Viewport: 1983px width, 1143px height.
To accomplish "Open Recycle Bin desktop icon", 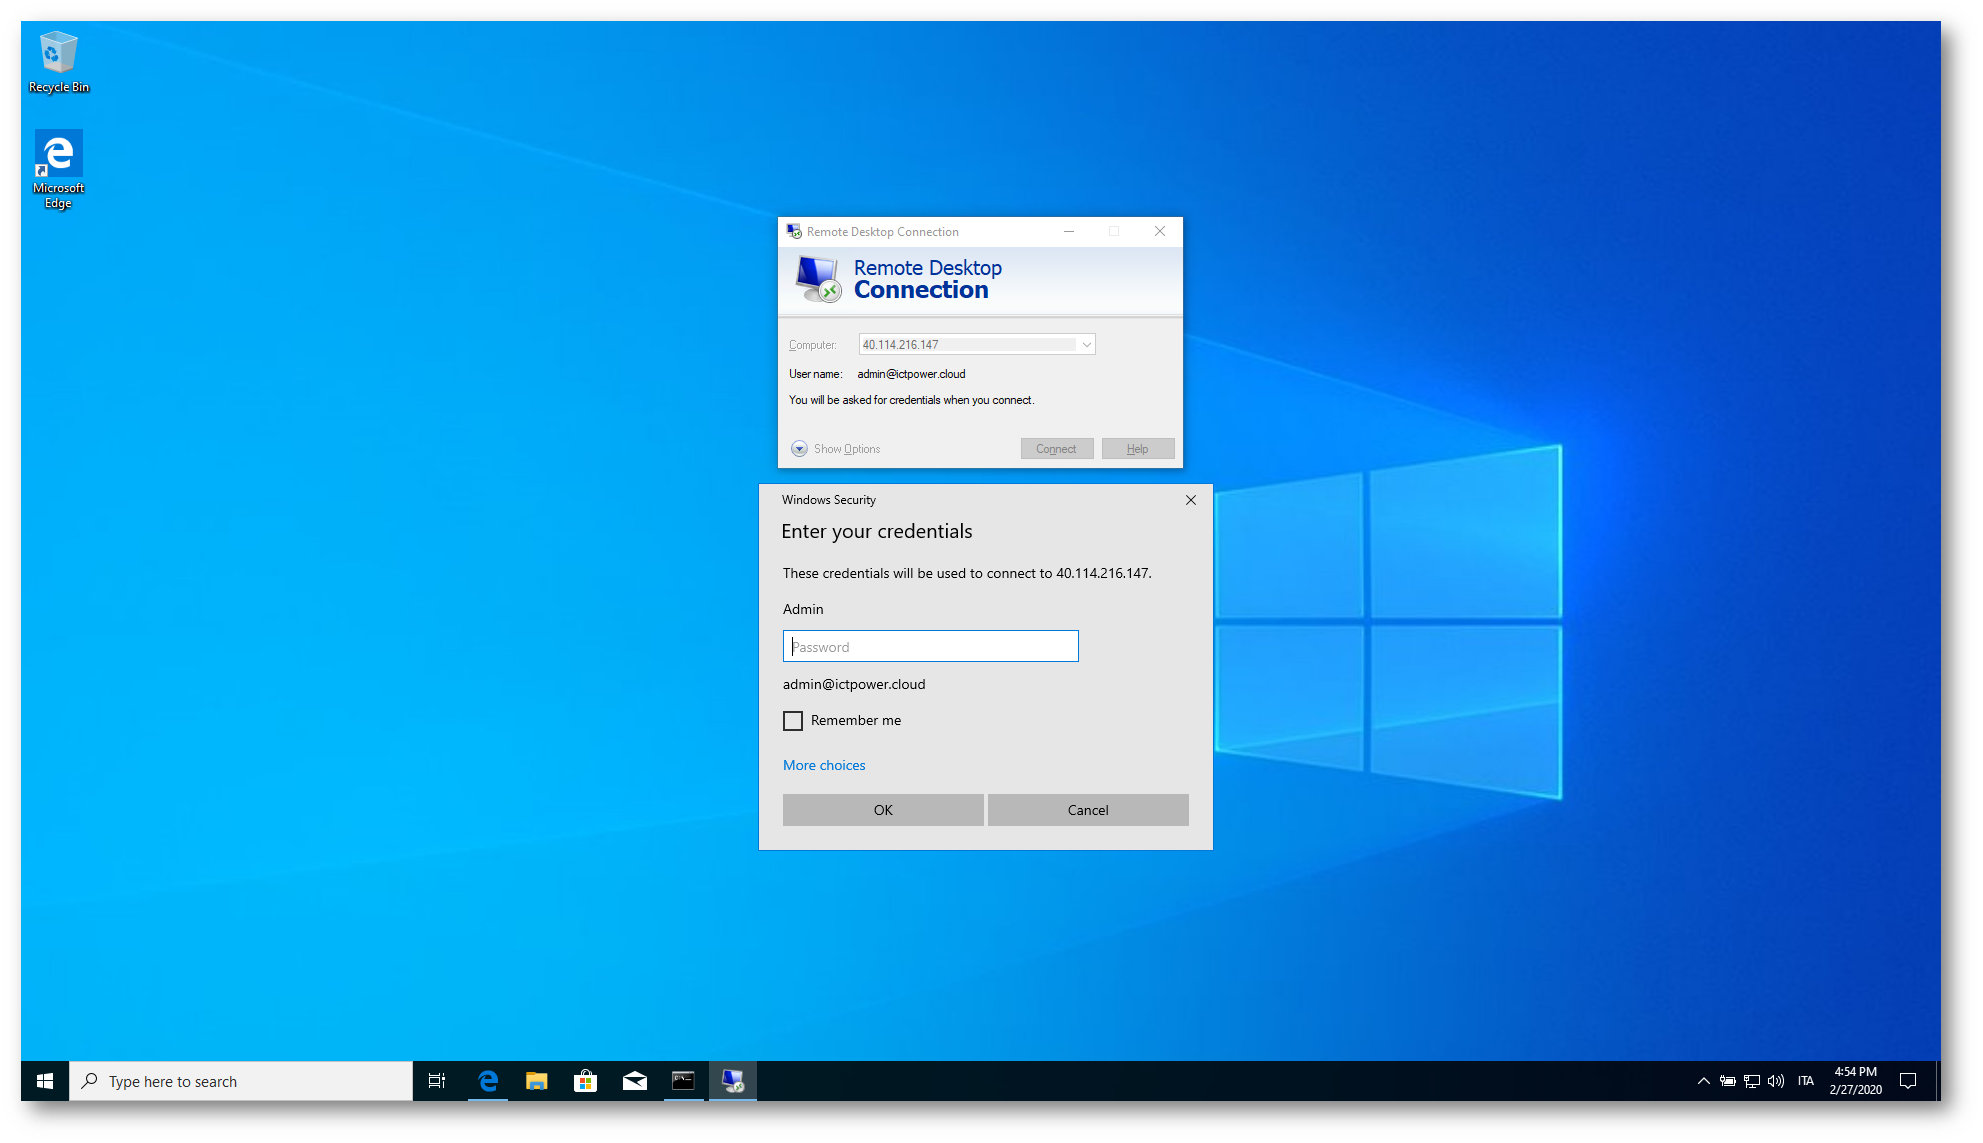I will click(58, 62).
